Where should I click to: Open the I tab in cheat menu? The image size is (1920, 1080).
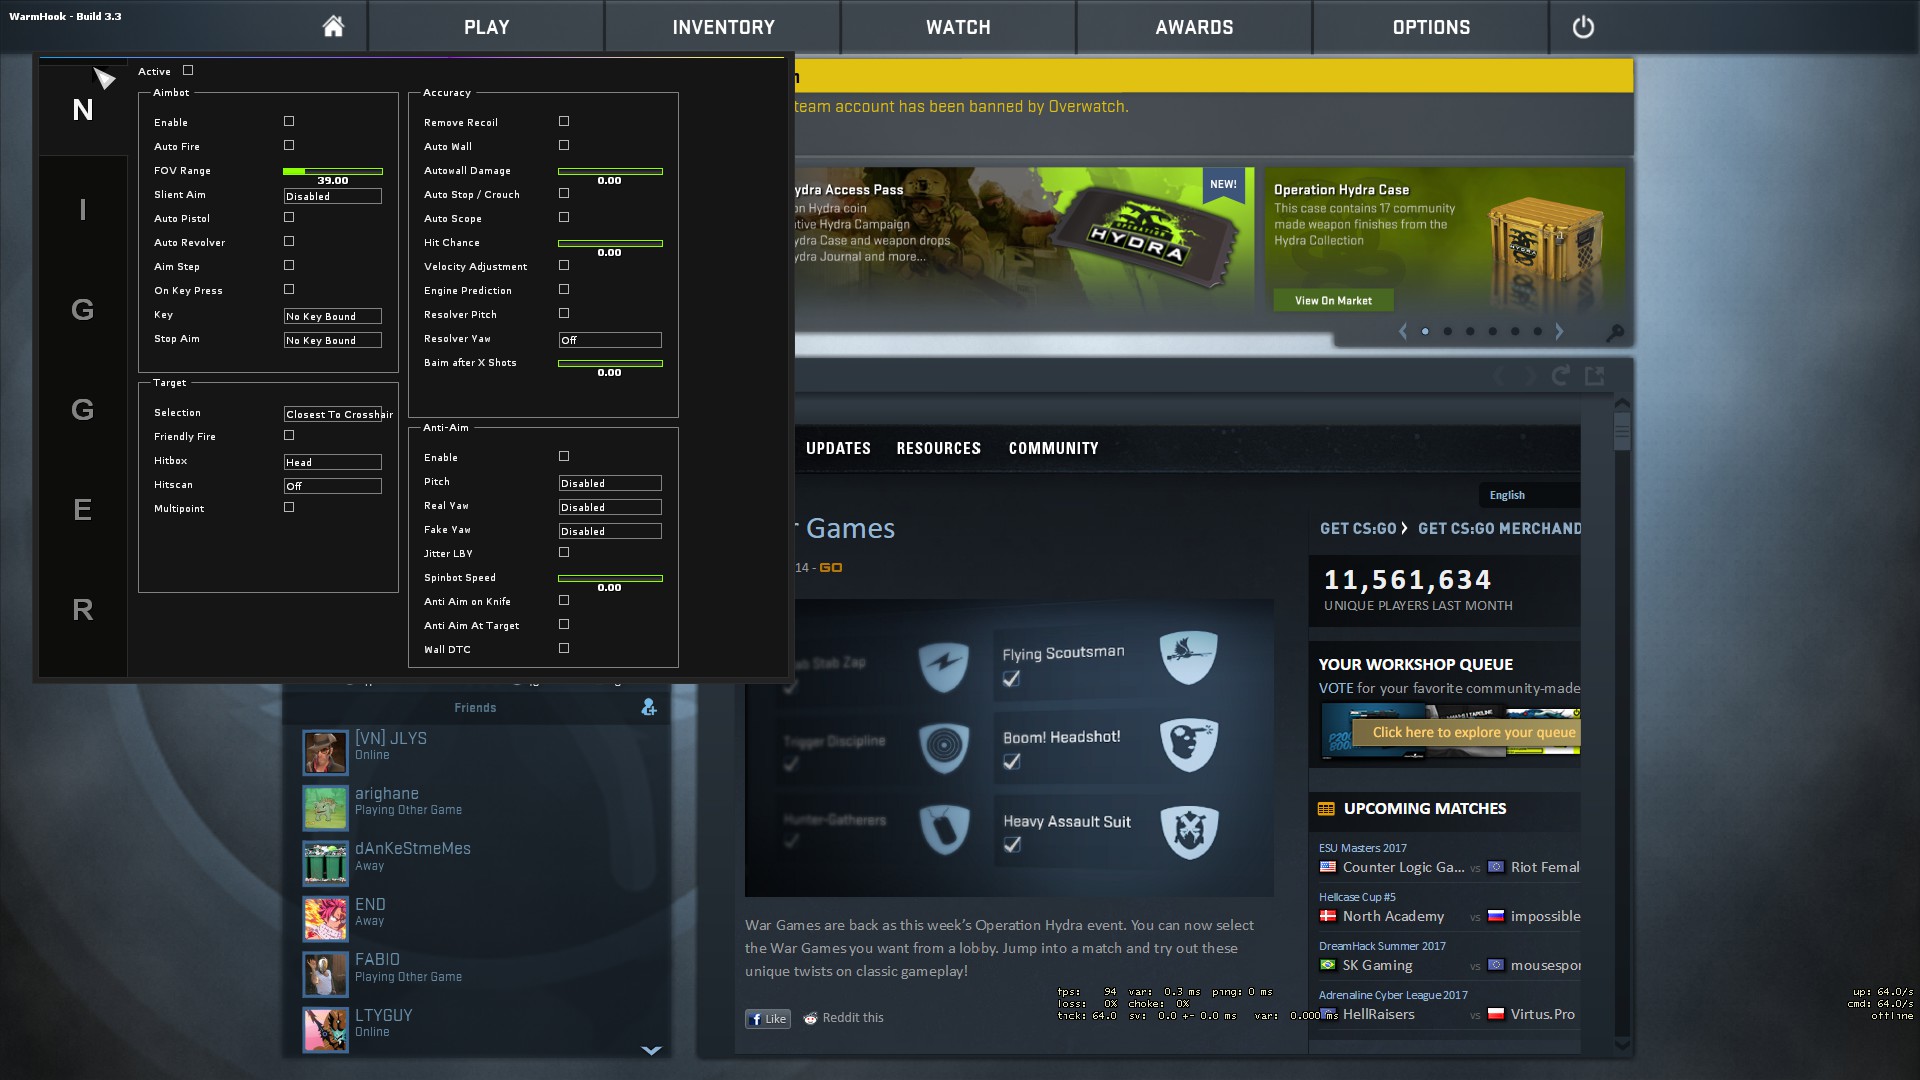pos(83,210)
